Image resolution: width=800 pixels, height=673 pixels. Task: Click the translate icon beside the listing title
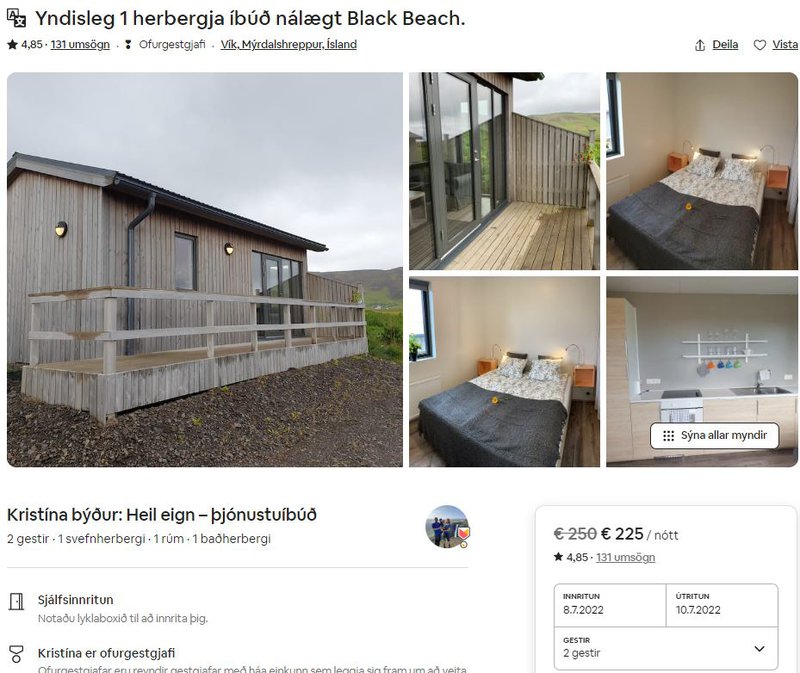16,18
